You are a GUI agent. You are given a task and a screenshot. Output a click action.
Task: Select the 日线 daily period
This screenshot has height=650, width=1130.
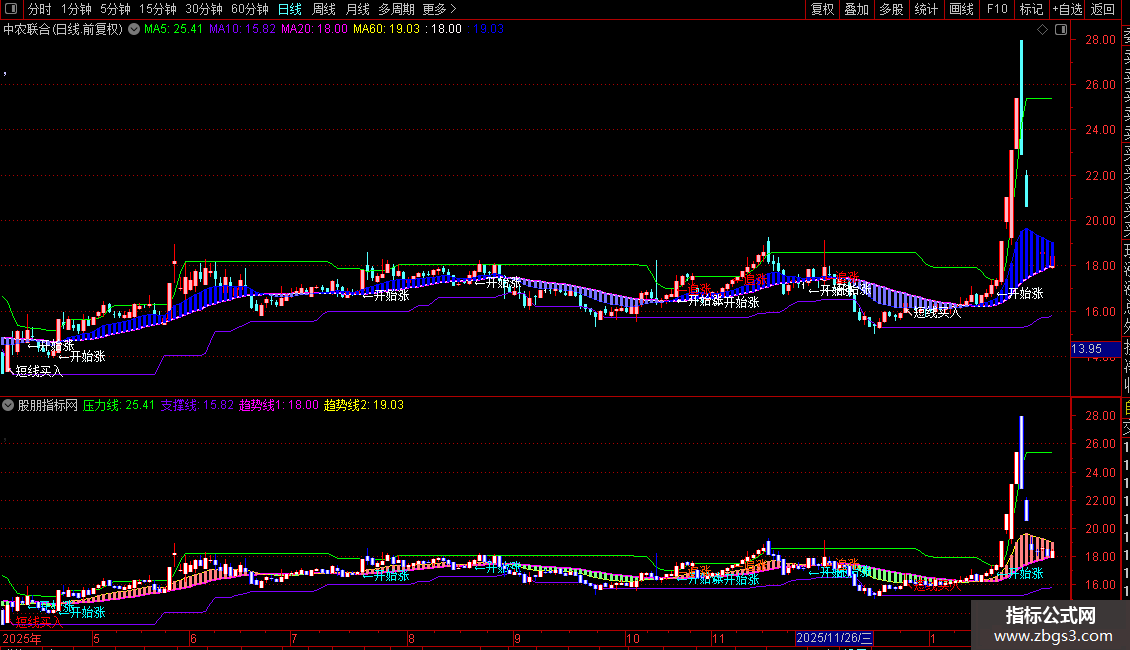[289, 9]
